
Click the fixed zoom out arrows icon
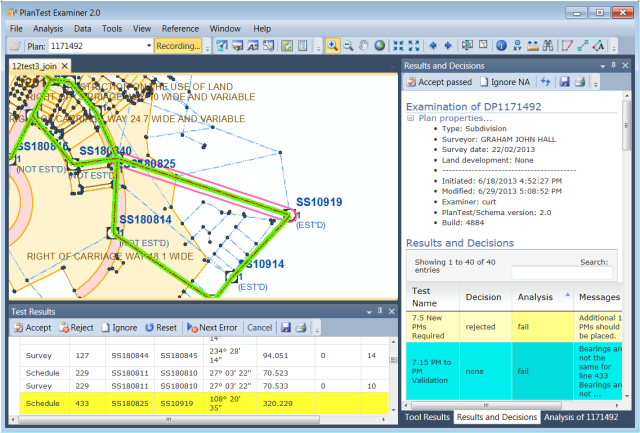pos(413,46)
